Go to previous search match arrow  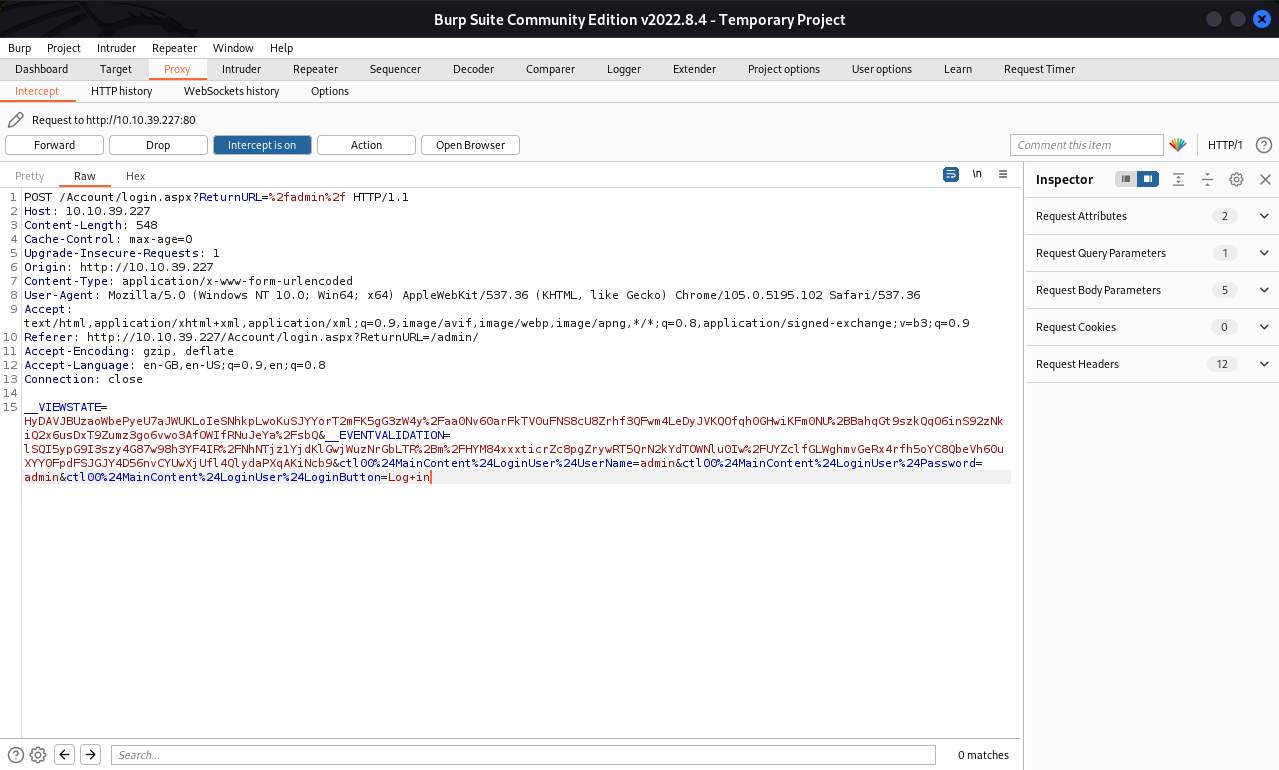point(65,755)
